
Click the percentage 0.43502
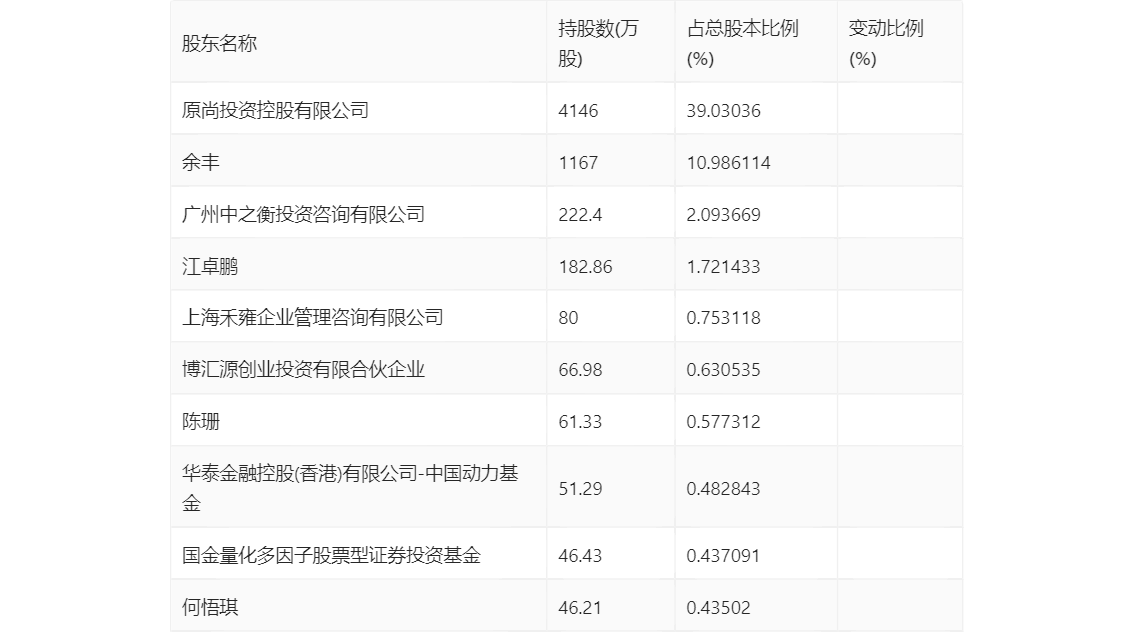click(x=718, y=607)
